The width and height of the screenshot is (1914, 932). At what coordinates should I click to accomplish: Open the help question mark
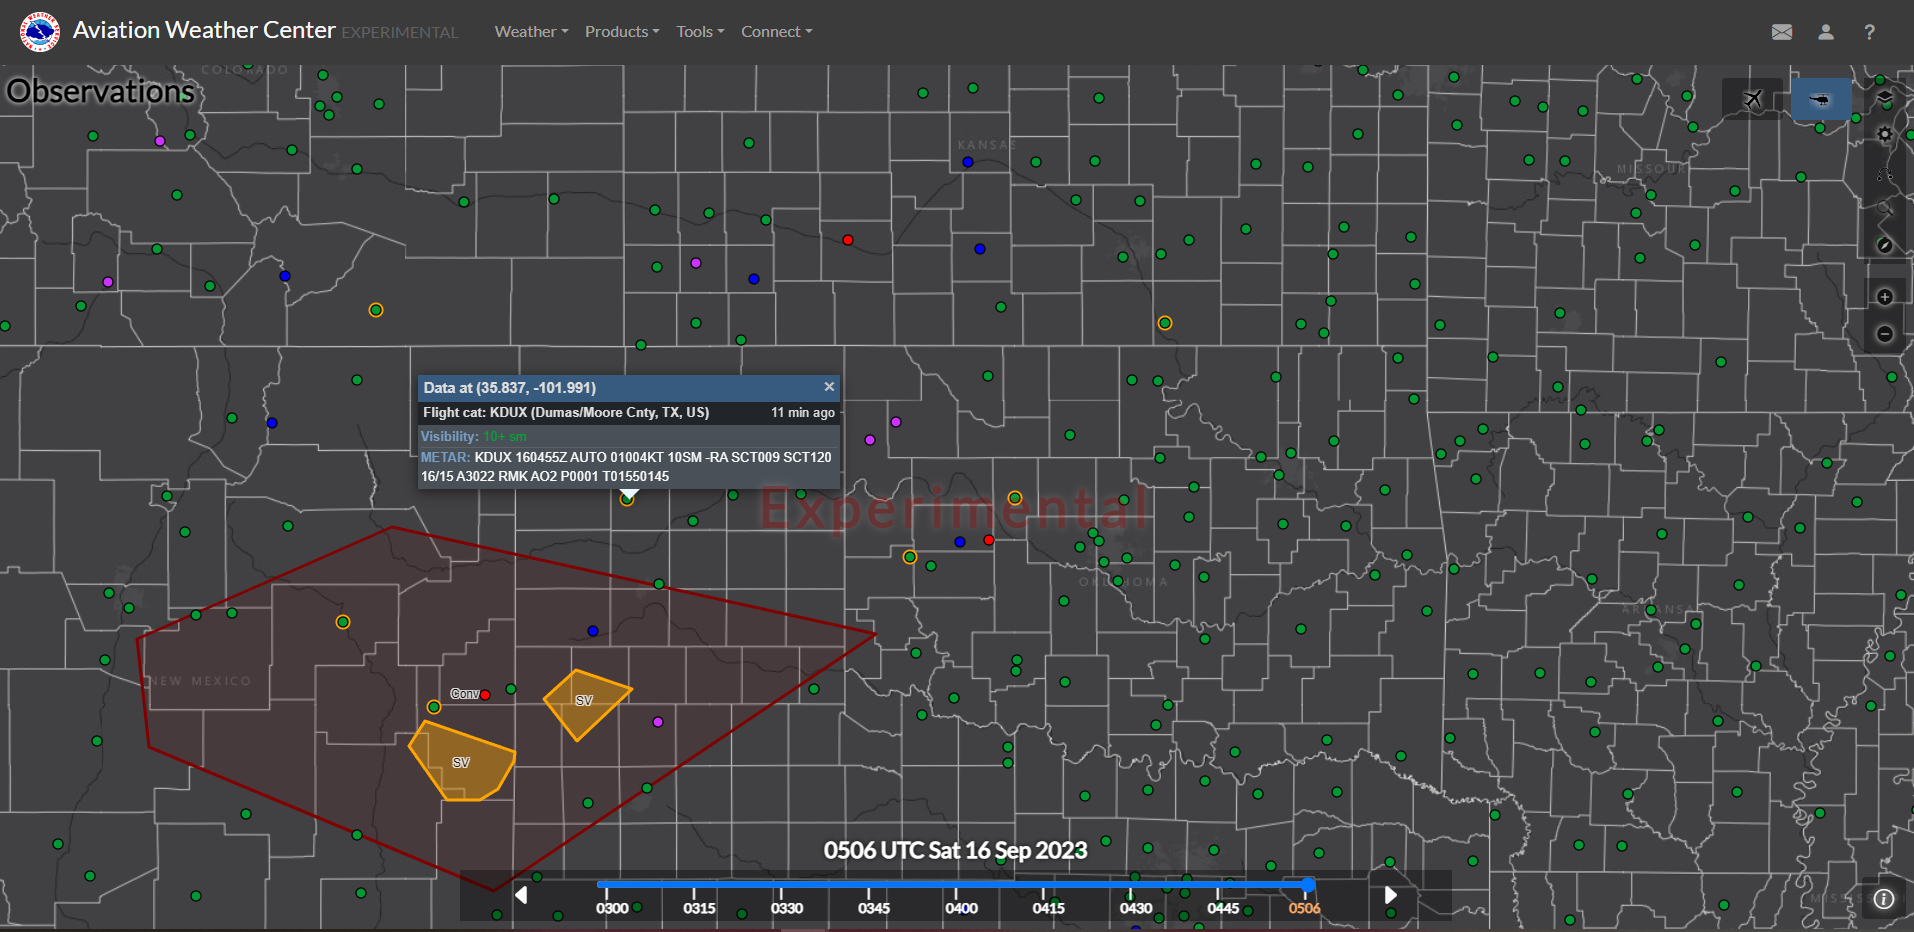[1869, 32]
